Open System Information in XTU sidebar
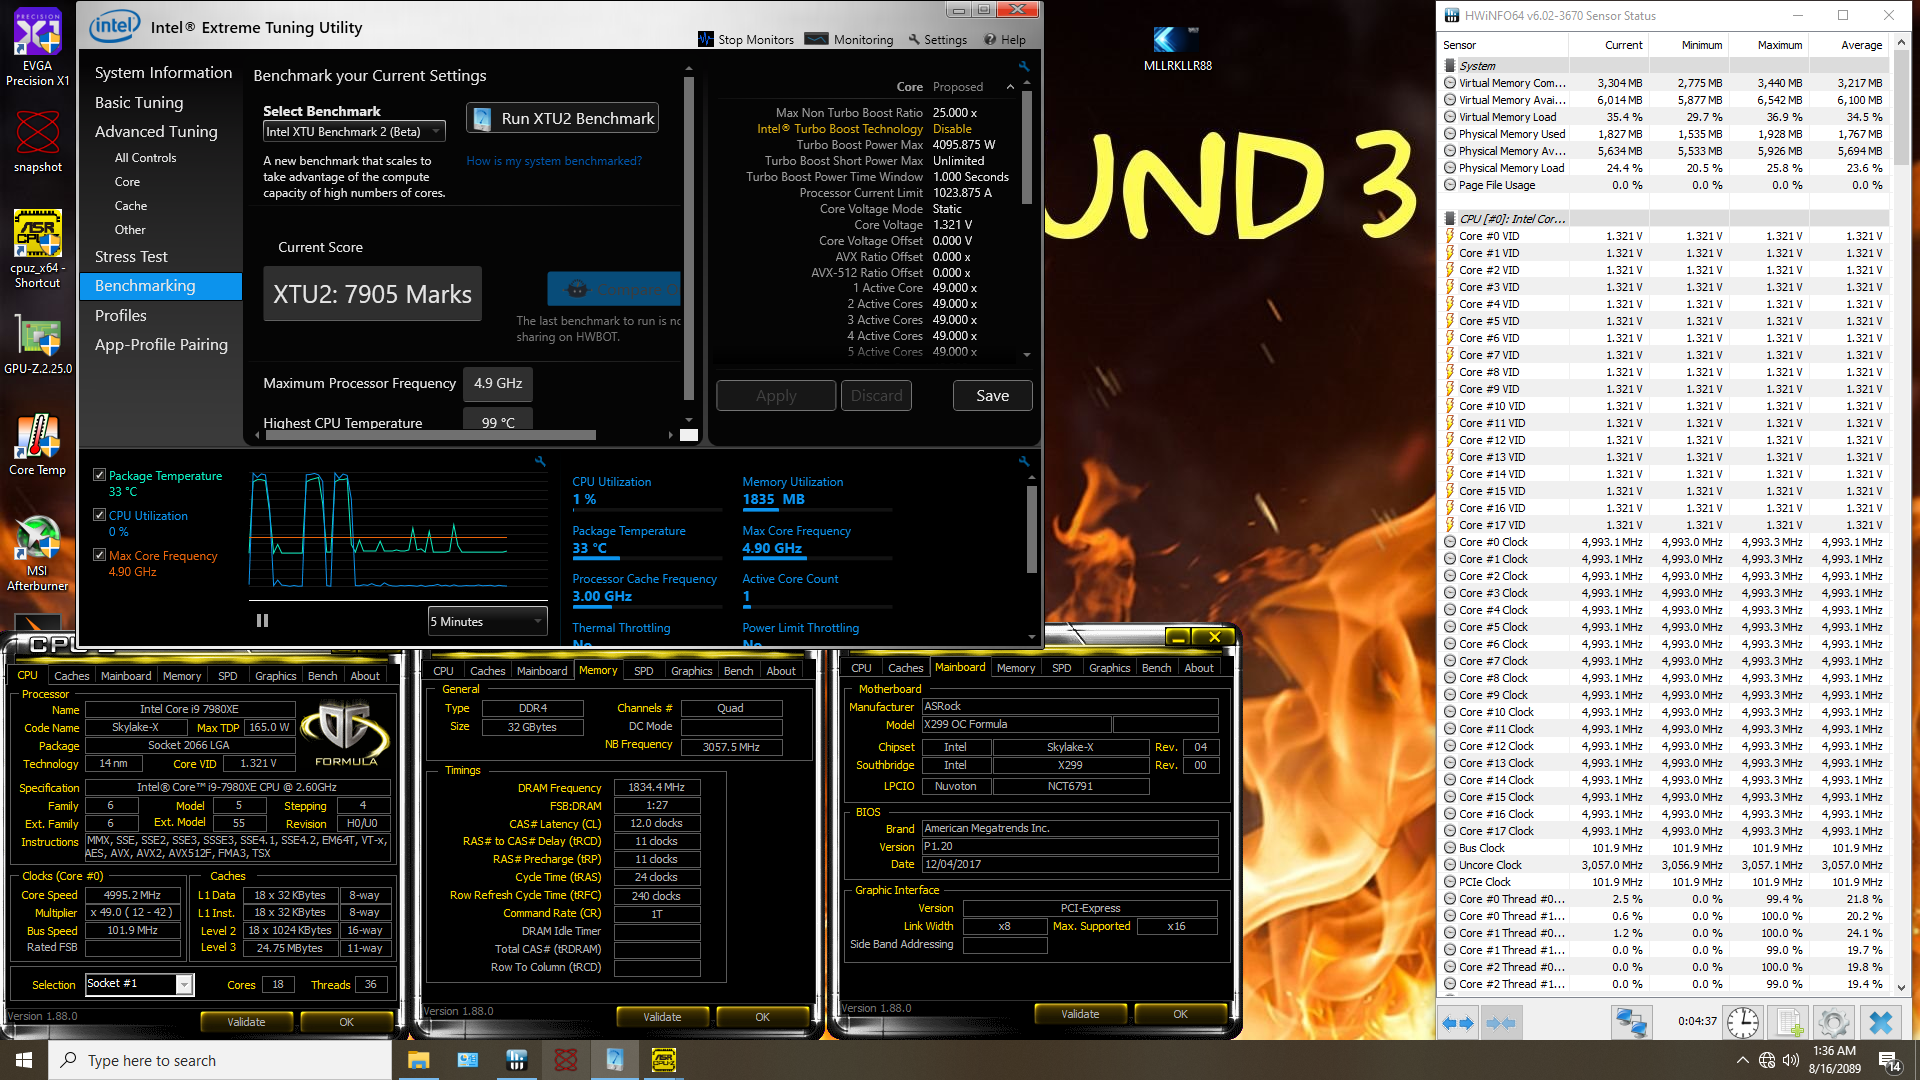The image size is (1920, 1080). point(163,73)
